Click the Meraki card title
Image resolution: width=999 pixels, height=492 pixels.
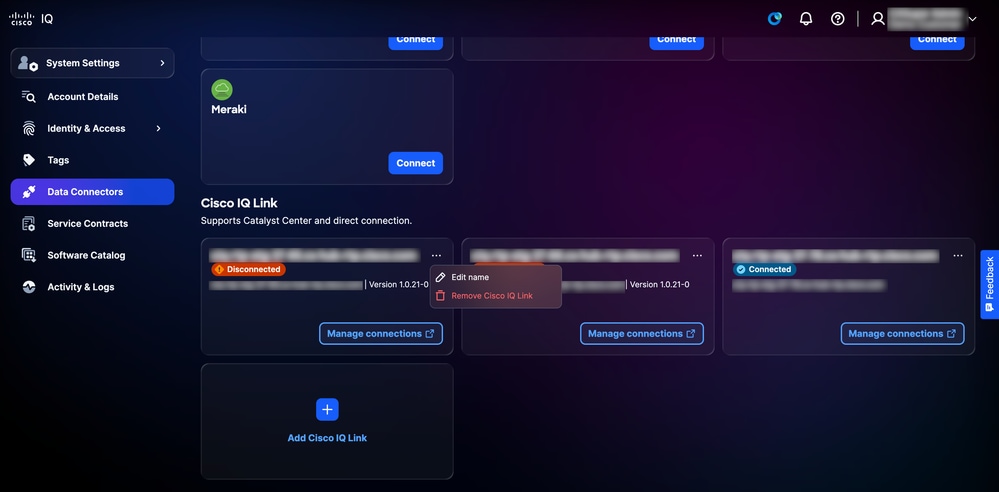(x=229, y=110)
